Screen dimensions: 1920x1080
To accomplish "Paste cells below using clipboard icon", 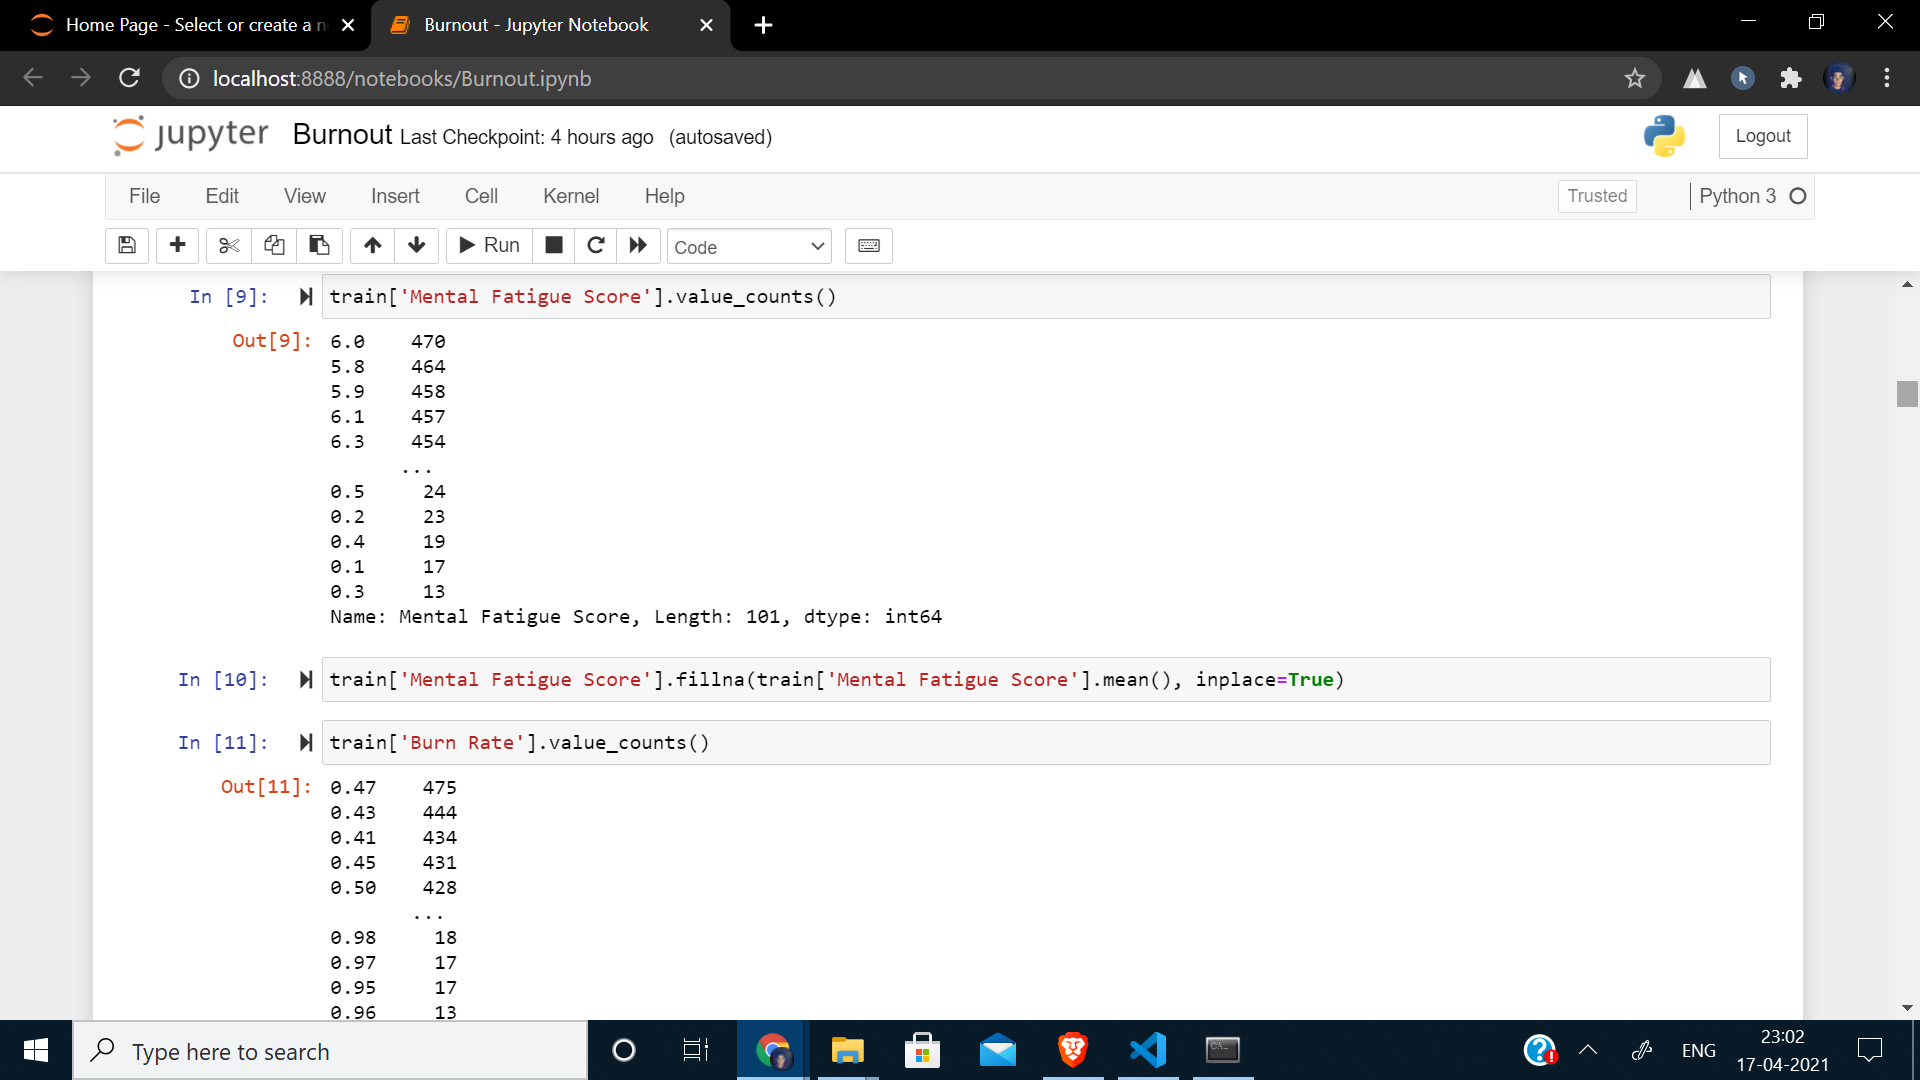I will [319, 245].
